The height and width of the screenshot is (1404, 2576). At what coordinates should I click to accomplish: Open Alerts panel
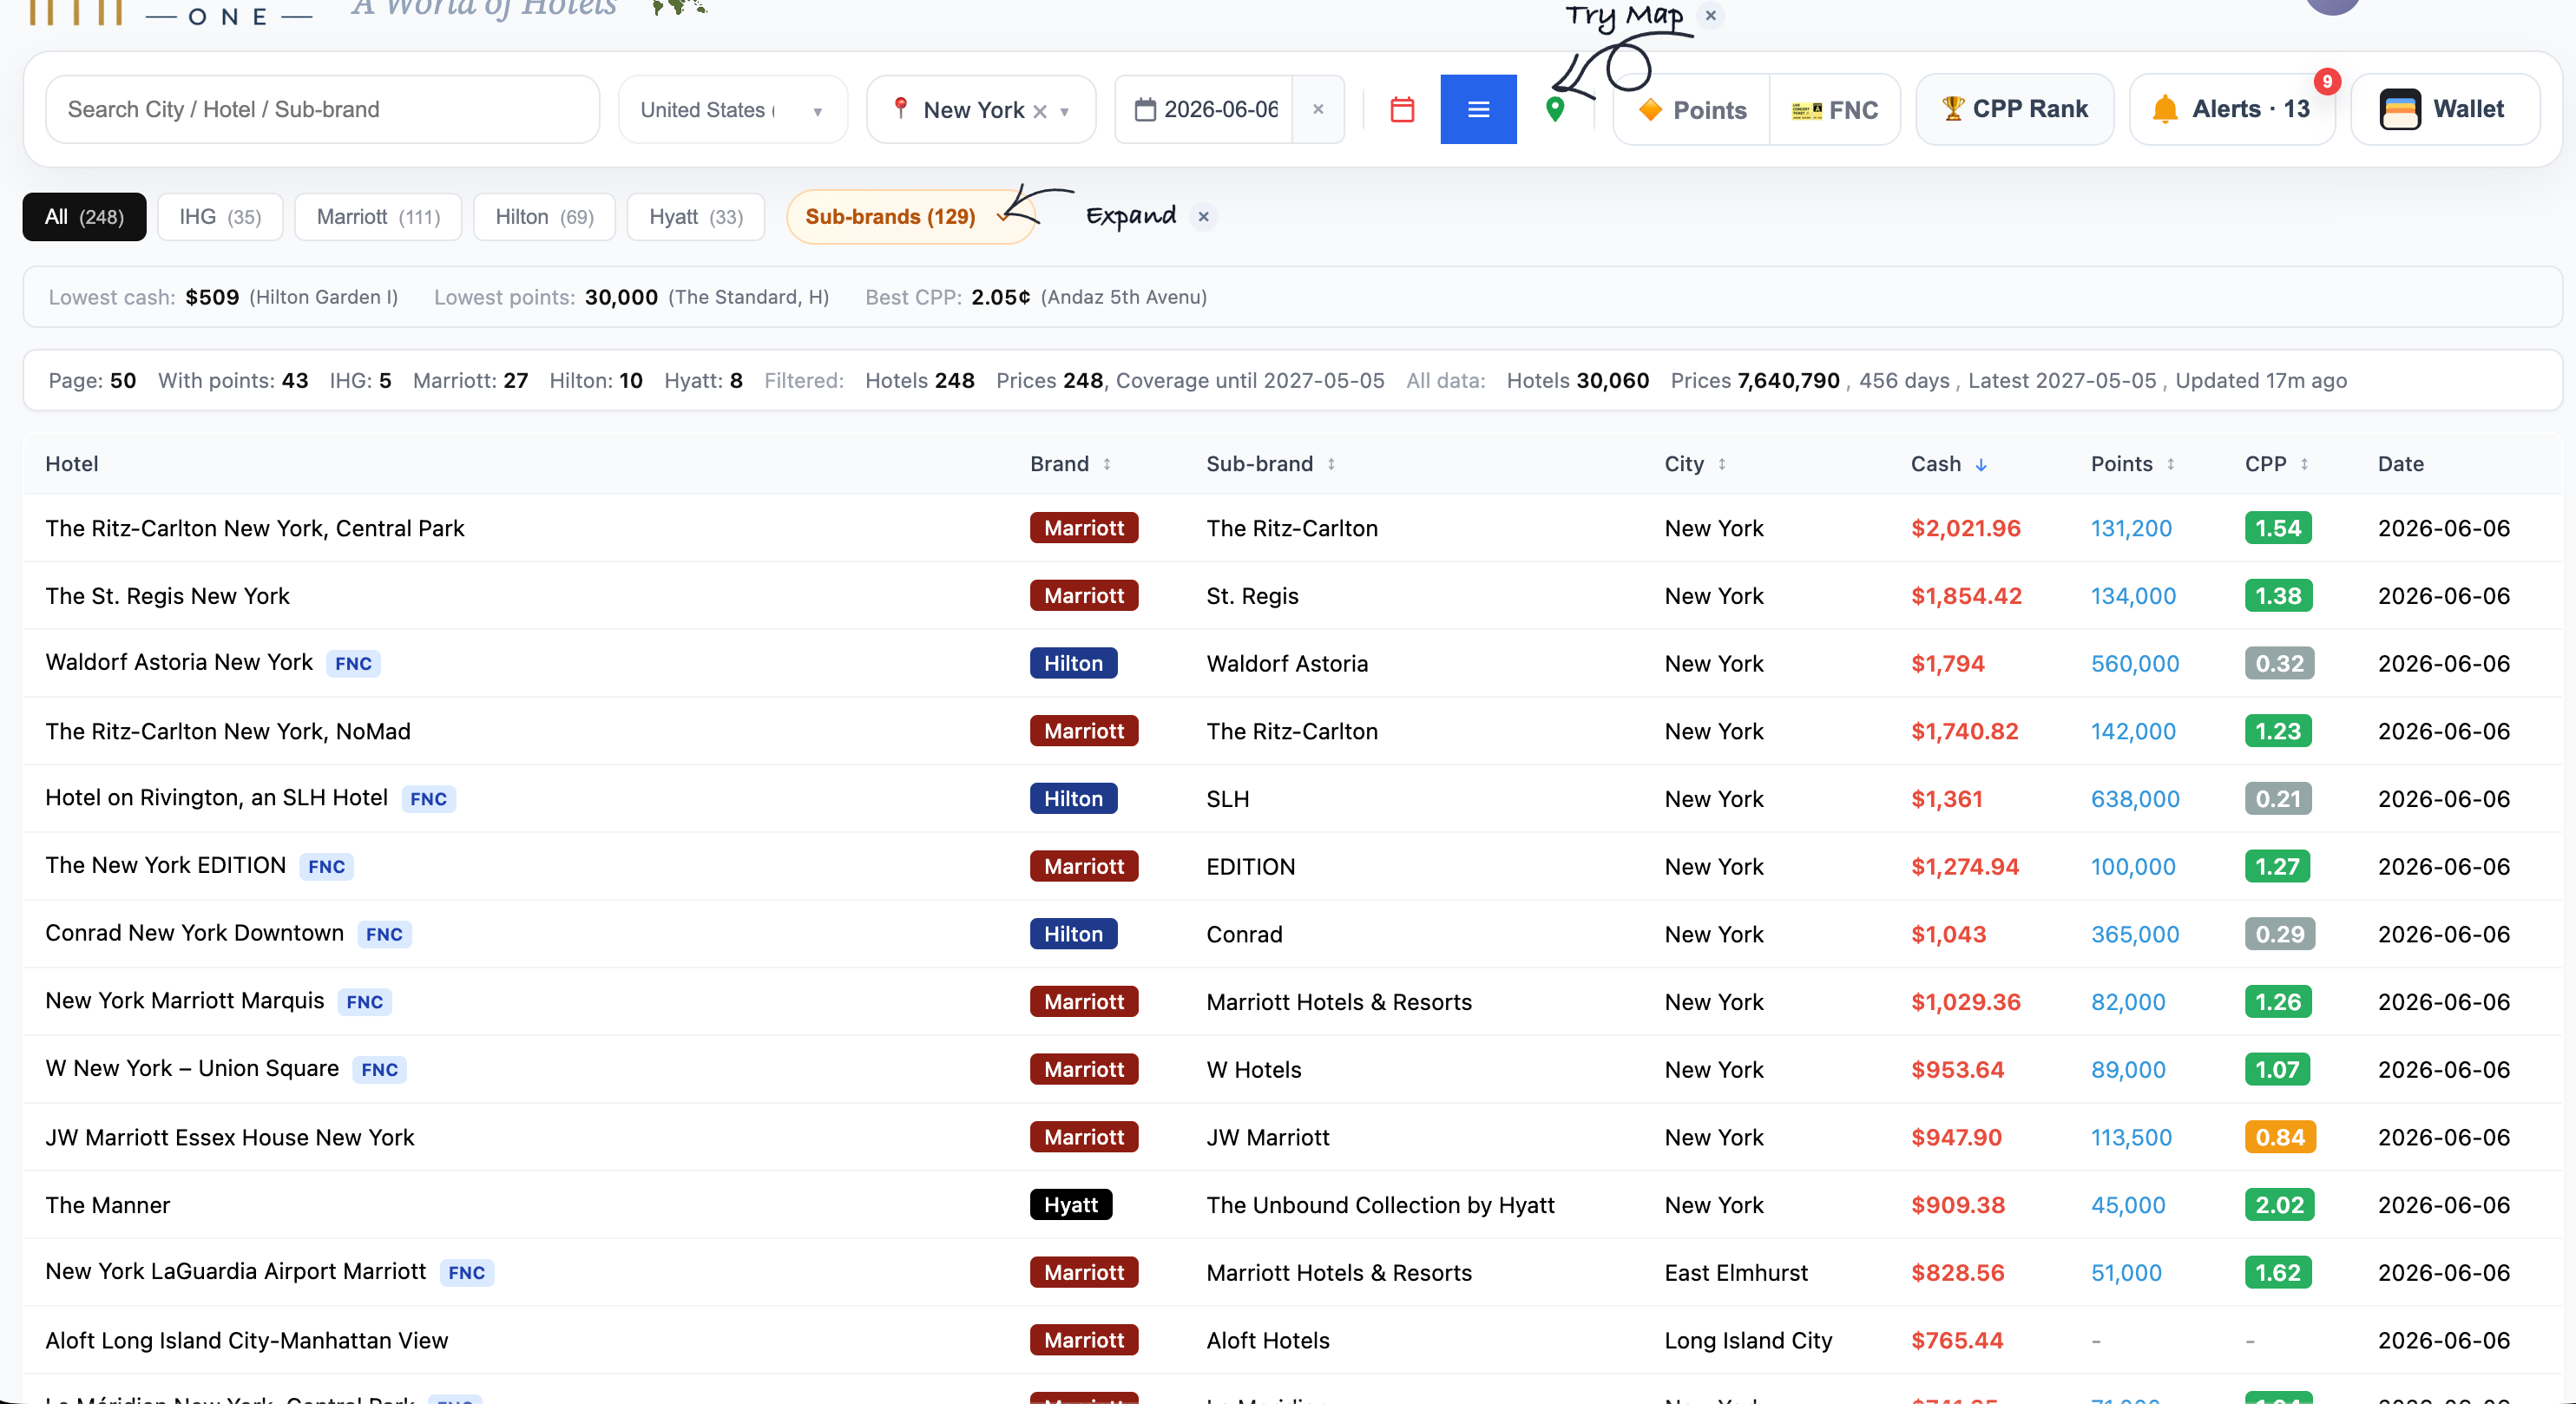coord(2232,109)
